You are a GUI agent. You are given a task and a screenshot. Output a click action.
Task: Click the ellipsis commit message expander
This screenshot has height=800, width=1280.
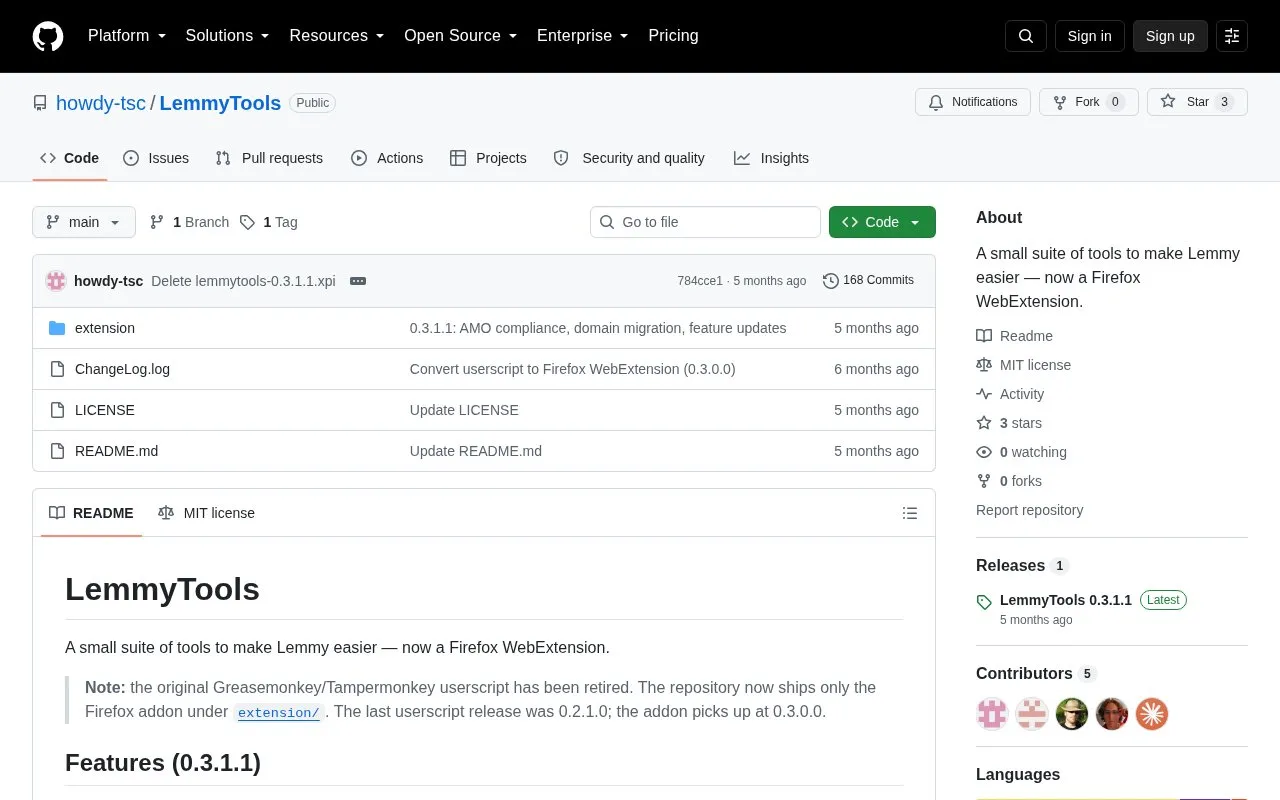click(358, 281)
